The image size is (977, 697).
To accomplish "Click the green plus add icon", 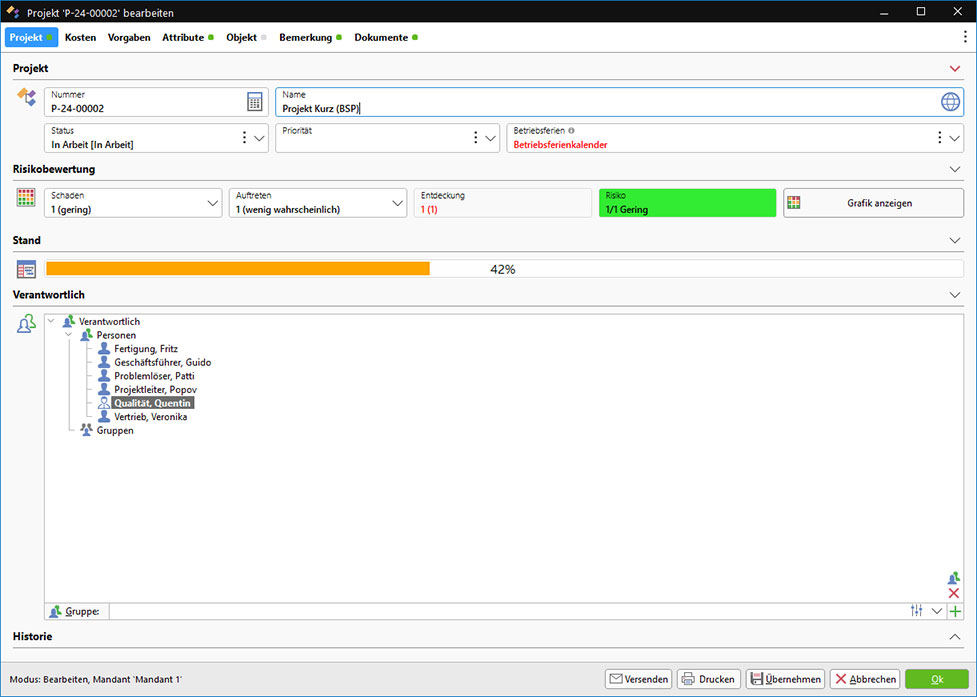I will [x=955, y=611].
